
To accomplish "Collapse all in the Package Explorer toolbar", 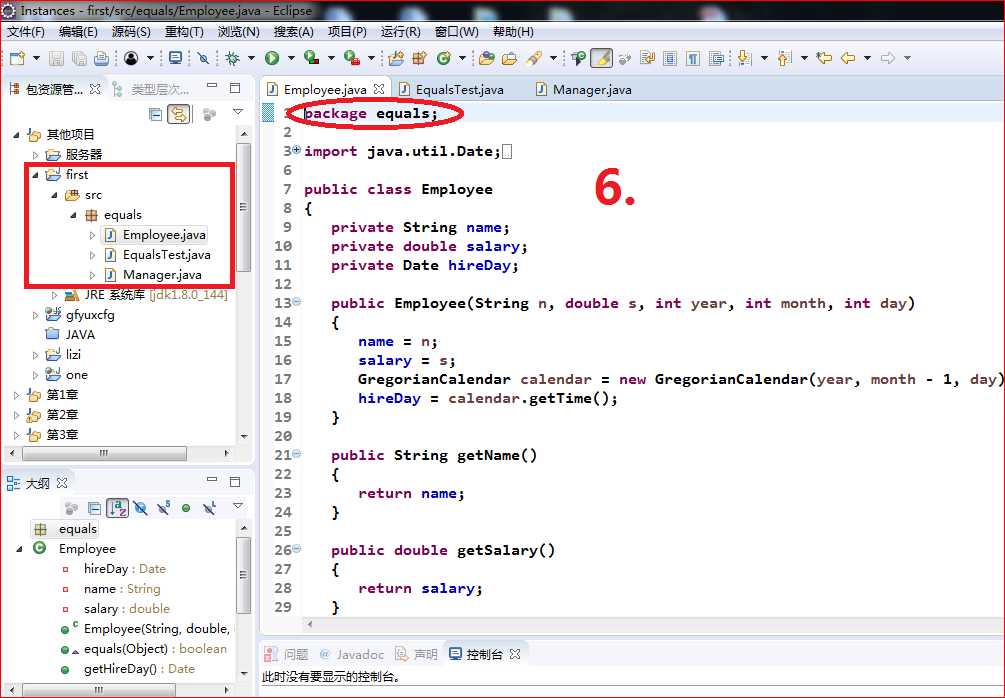I will [x=155, y=114].
